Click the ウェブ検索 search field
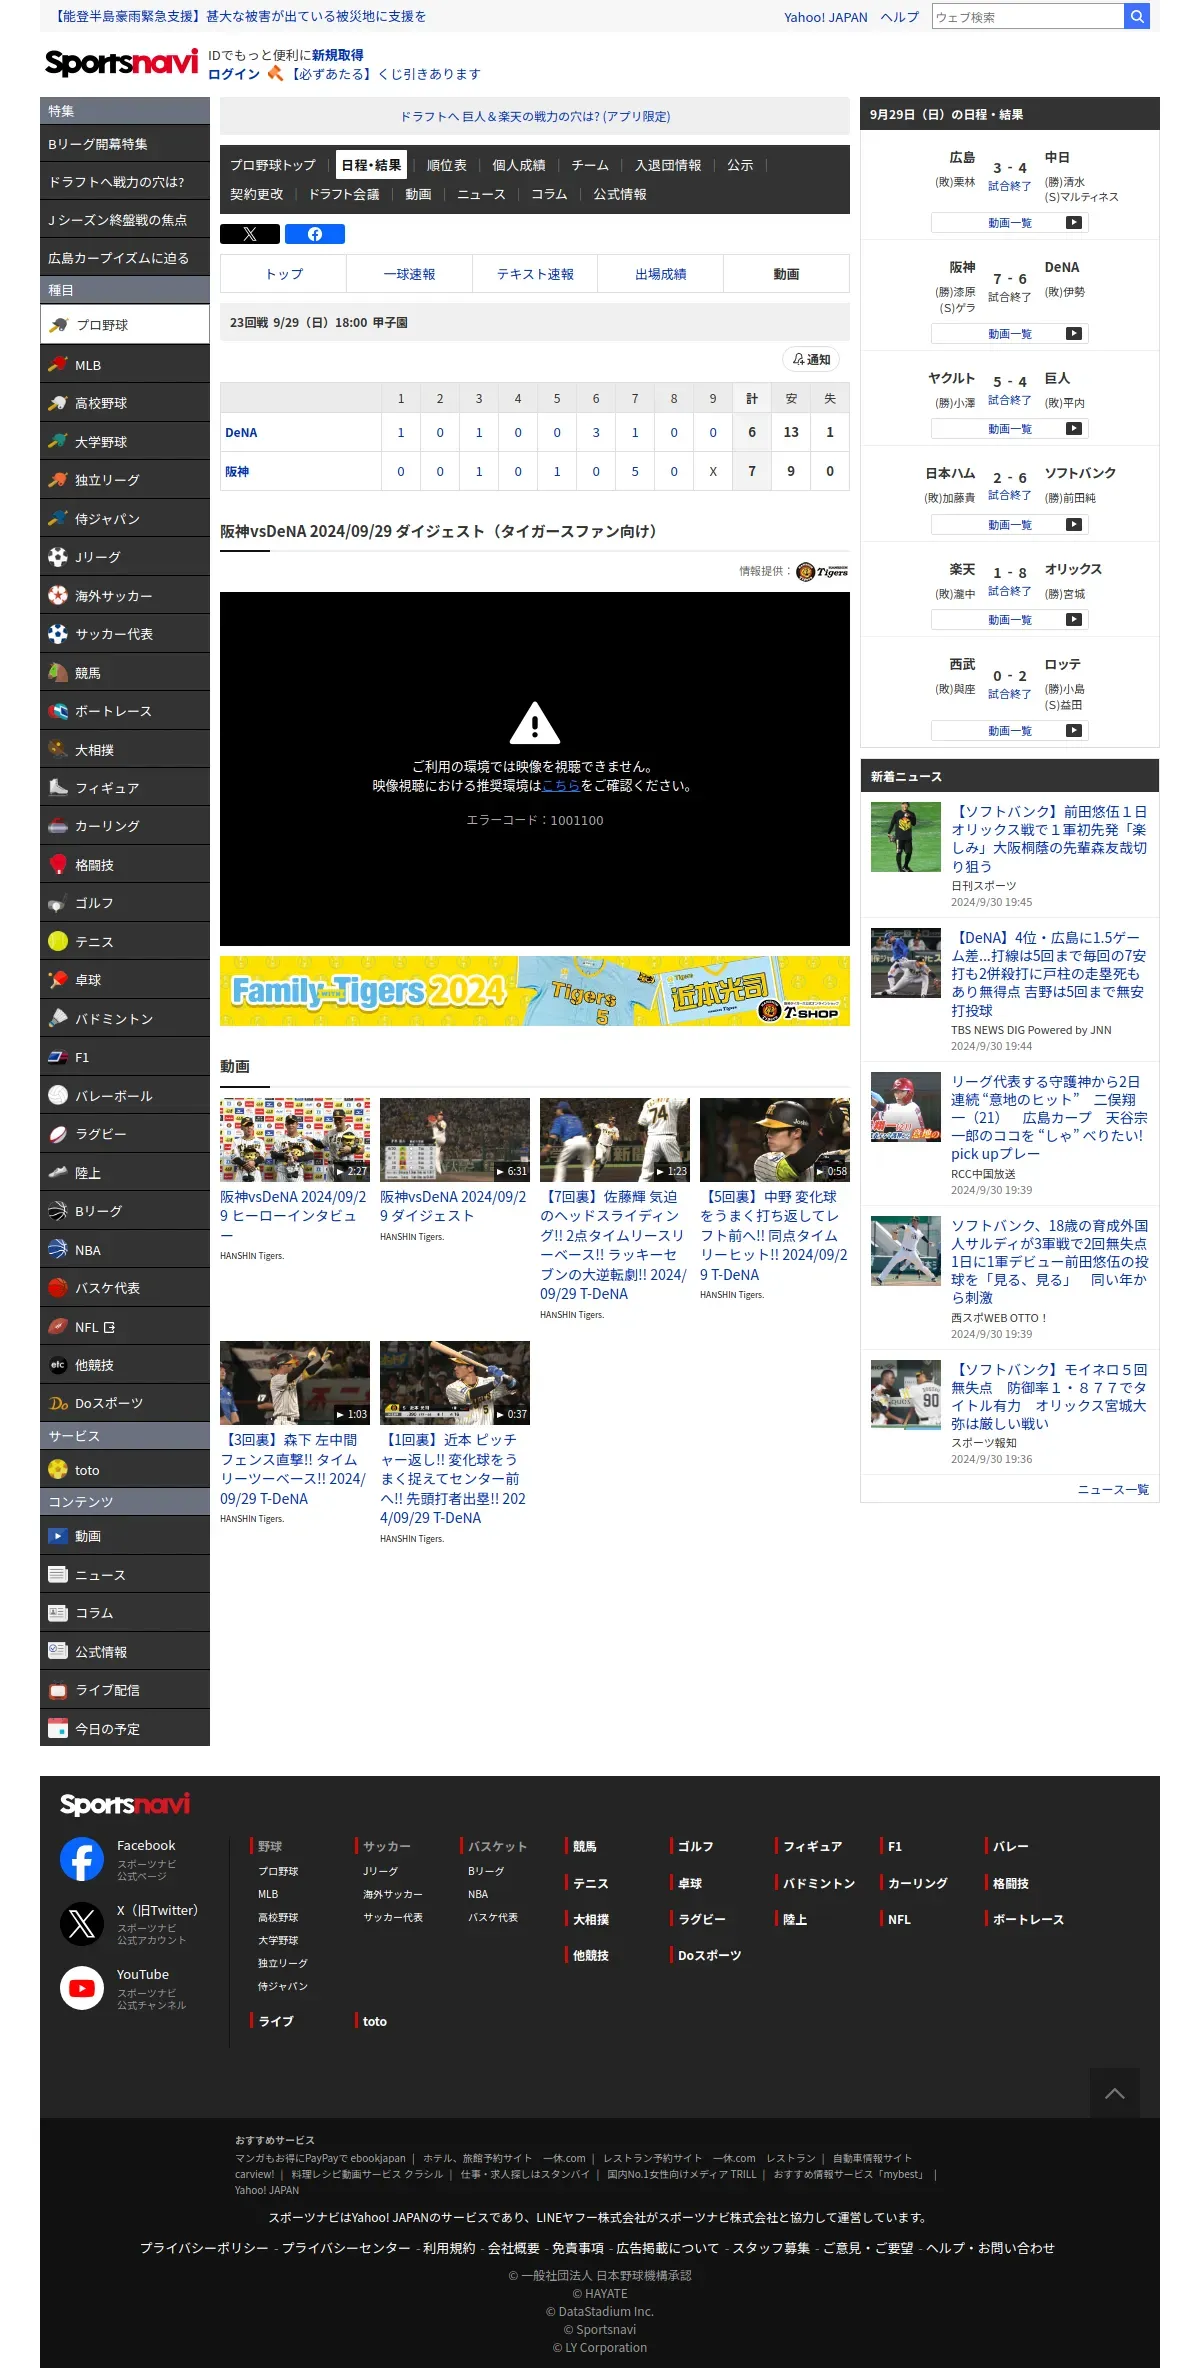1200x2368 pixels. click(1028, 16)
